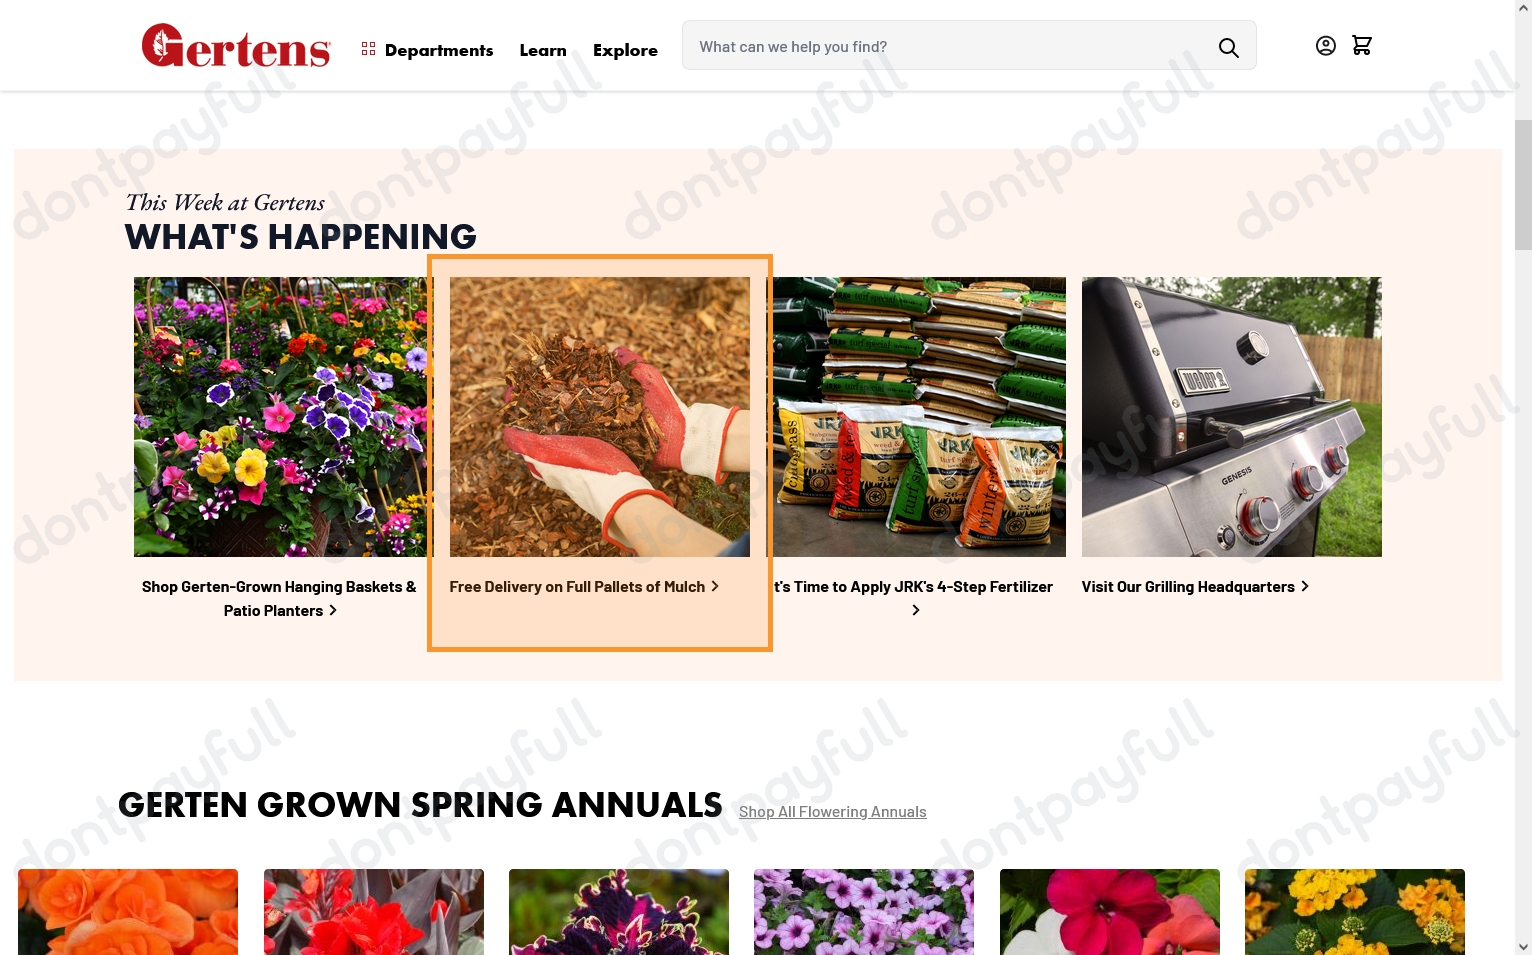
Task: Open the JRK's 4-Step Fertilizer link
Action: [914, 588]
